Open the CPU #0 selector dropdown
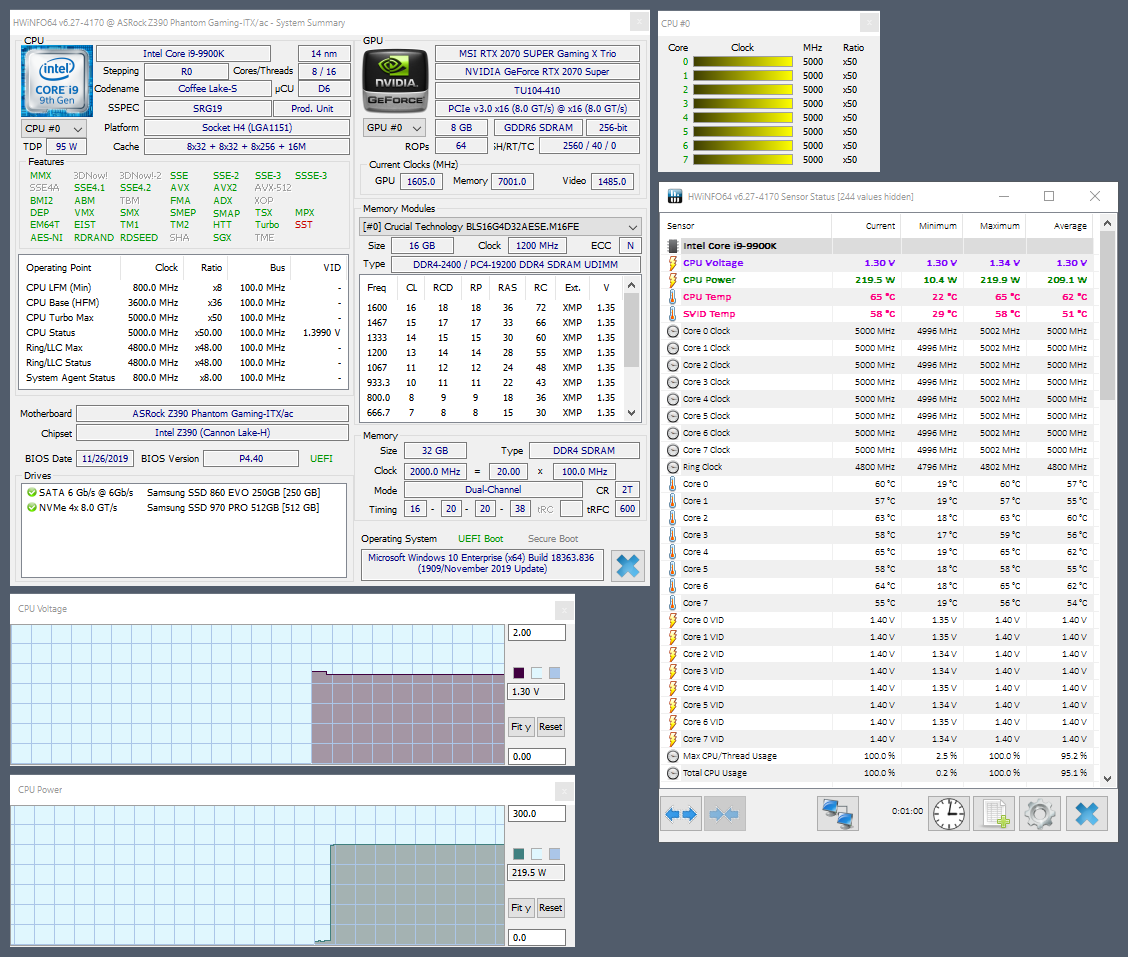The image size is (1128, 957). coord(54,128)
